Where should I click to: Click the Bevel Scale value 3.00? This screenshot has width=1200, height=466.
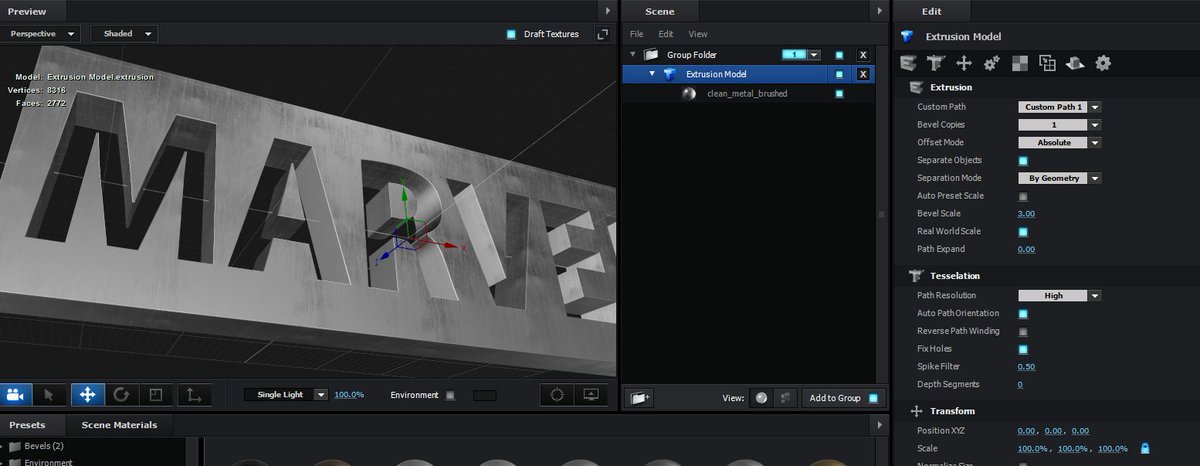pos(1026,214)
